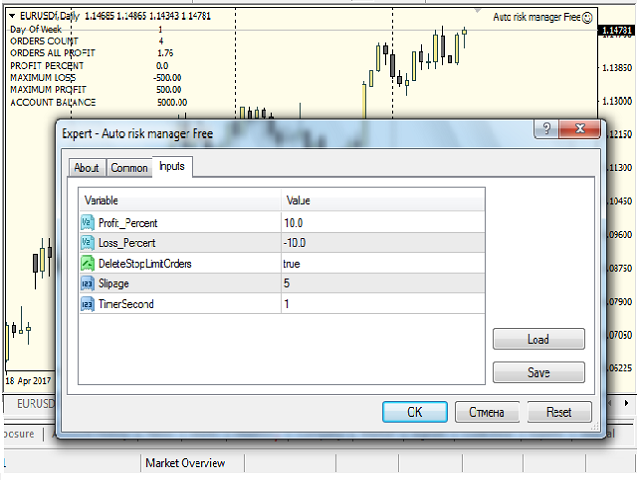Switch to the Common tab
The image size is (640, 480).
[129, 168]
